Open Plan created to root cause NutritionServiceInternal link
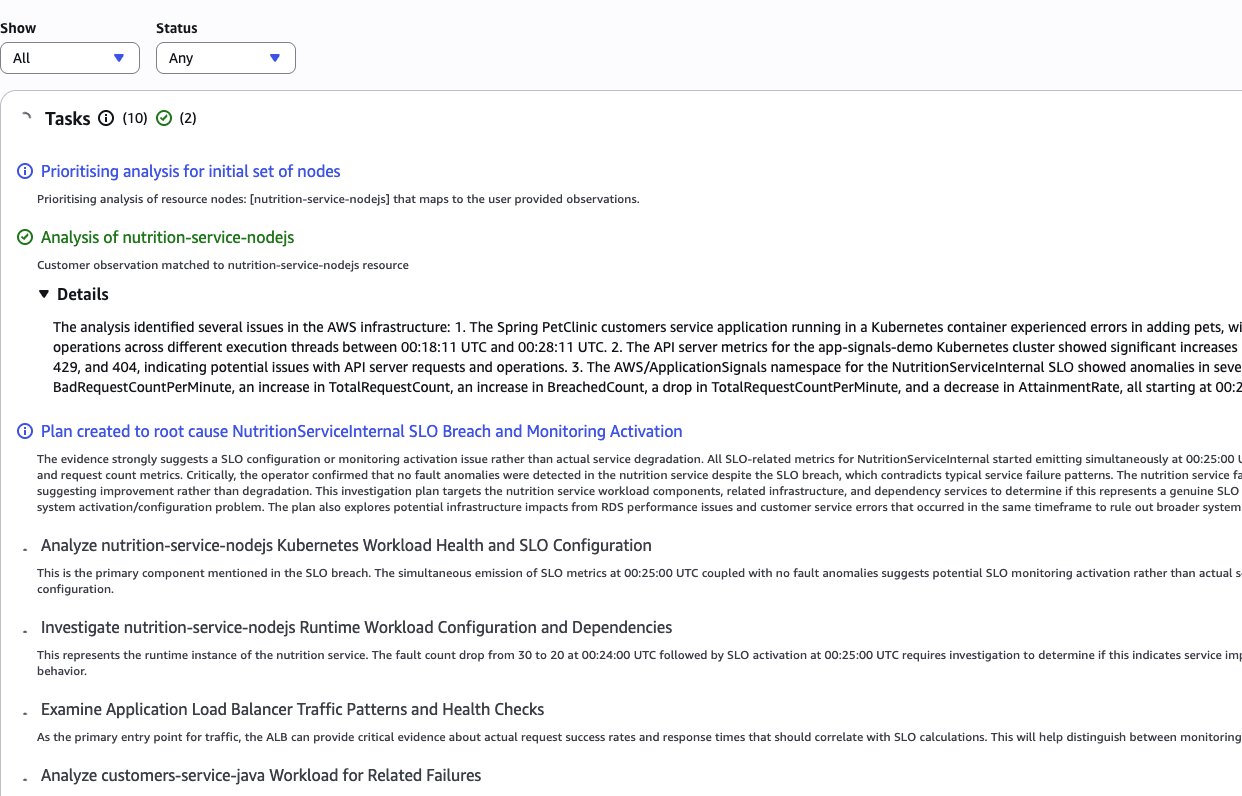Viewport: 1242px width, 796px height. tap(361, 432)
